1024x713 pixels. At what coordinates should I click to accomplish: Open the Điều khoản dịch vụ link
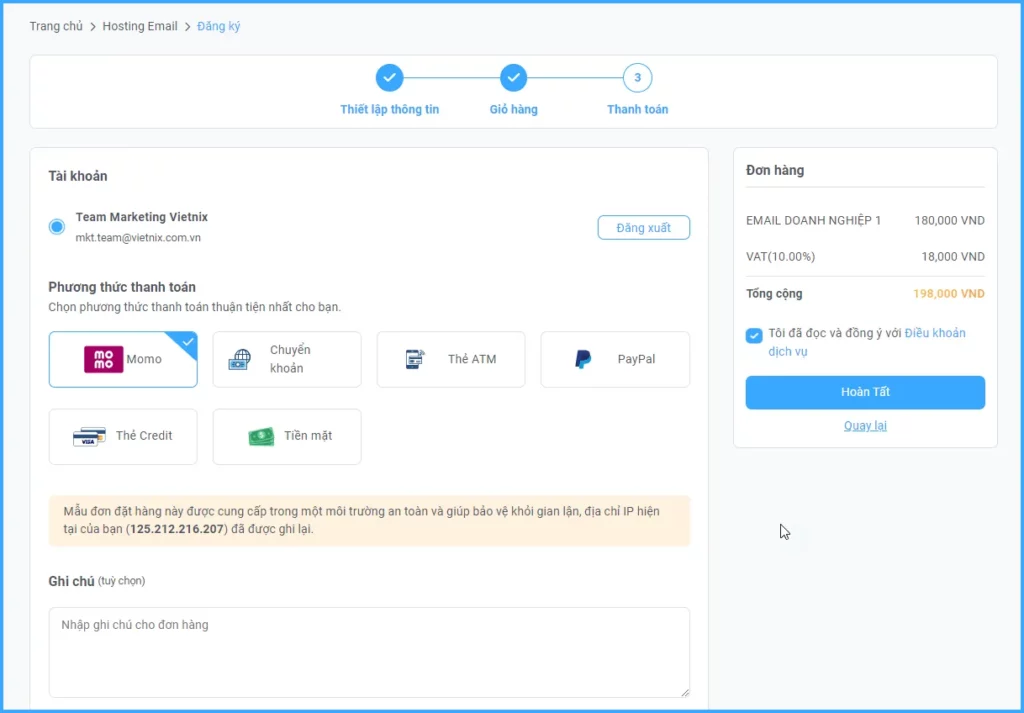click(934, 333)
